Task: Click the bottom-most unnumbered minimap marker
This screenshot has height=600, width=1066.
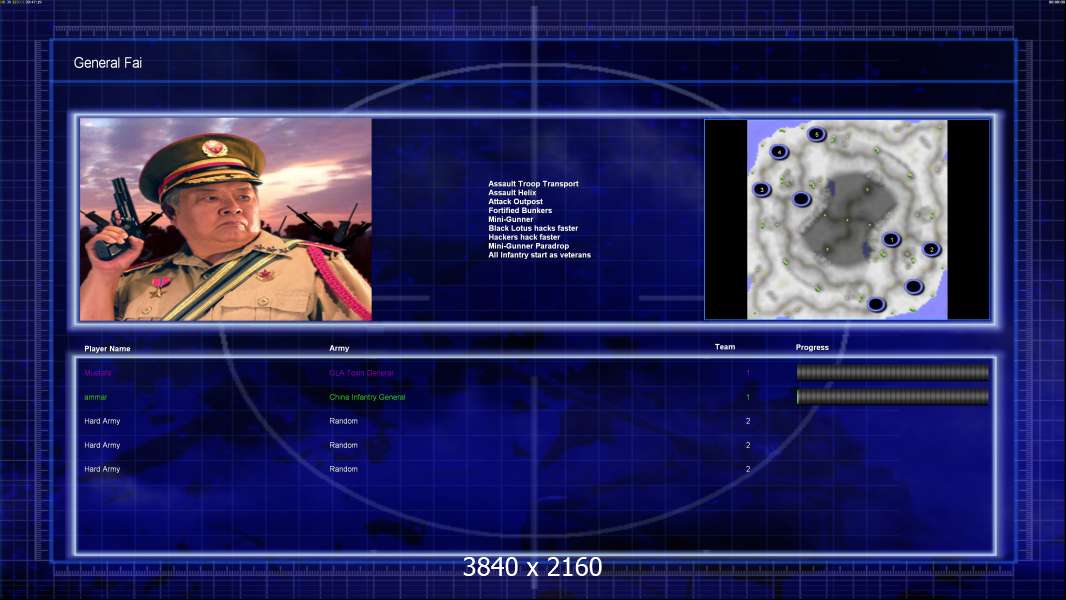Action: click(x=876, y=304)
